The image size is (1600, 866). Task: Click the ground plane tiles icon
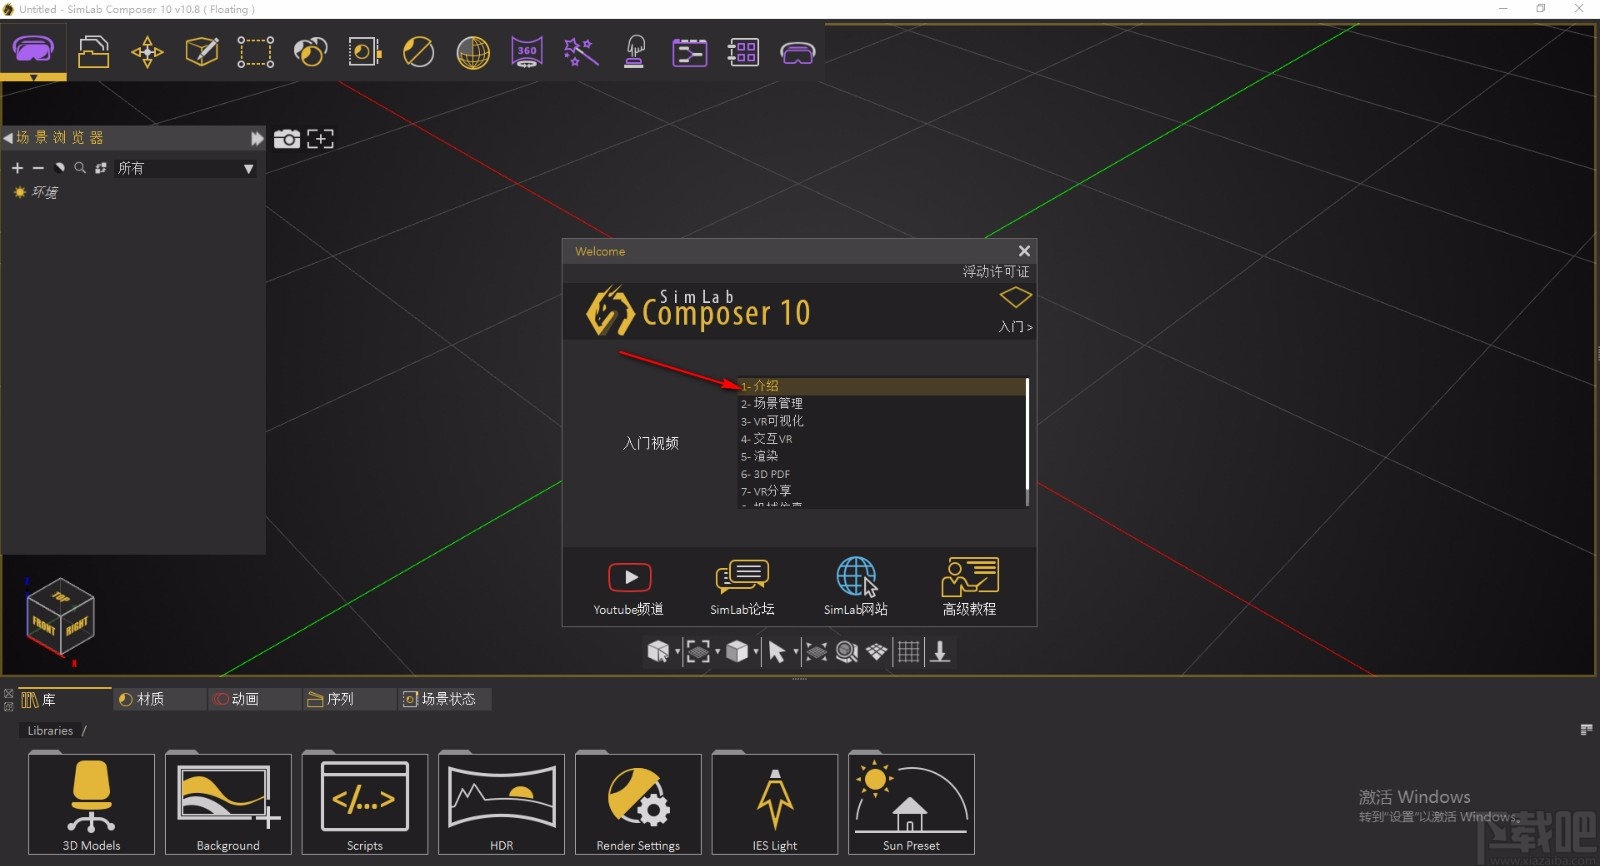877,652
